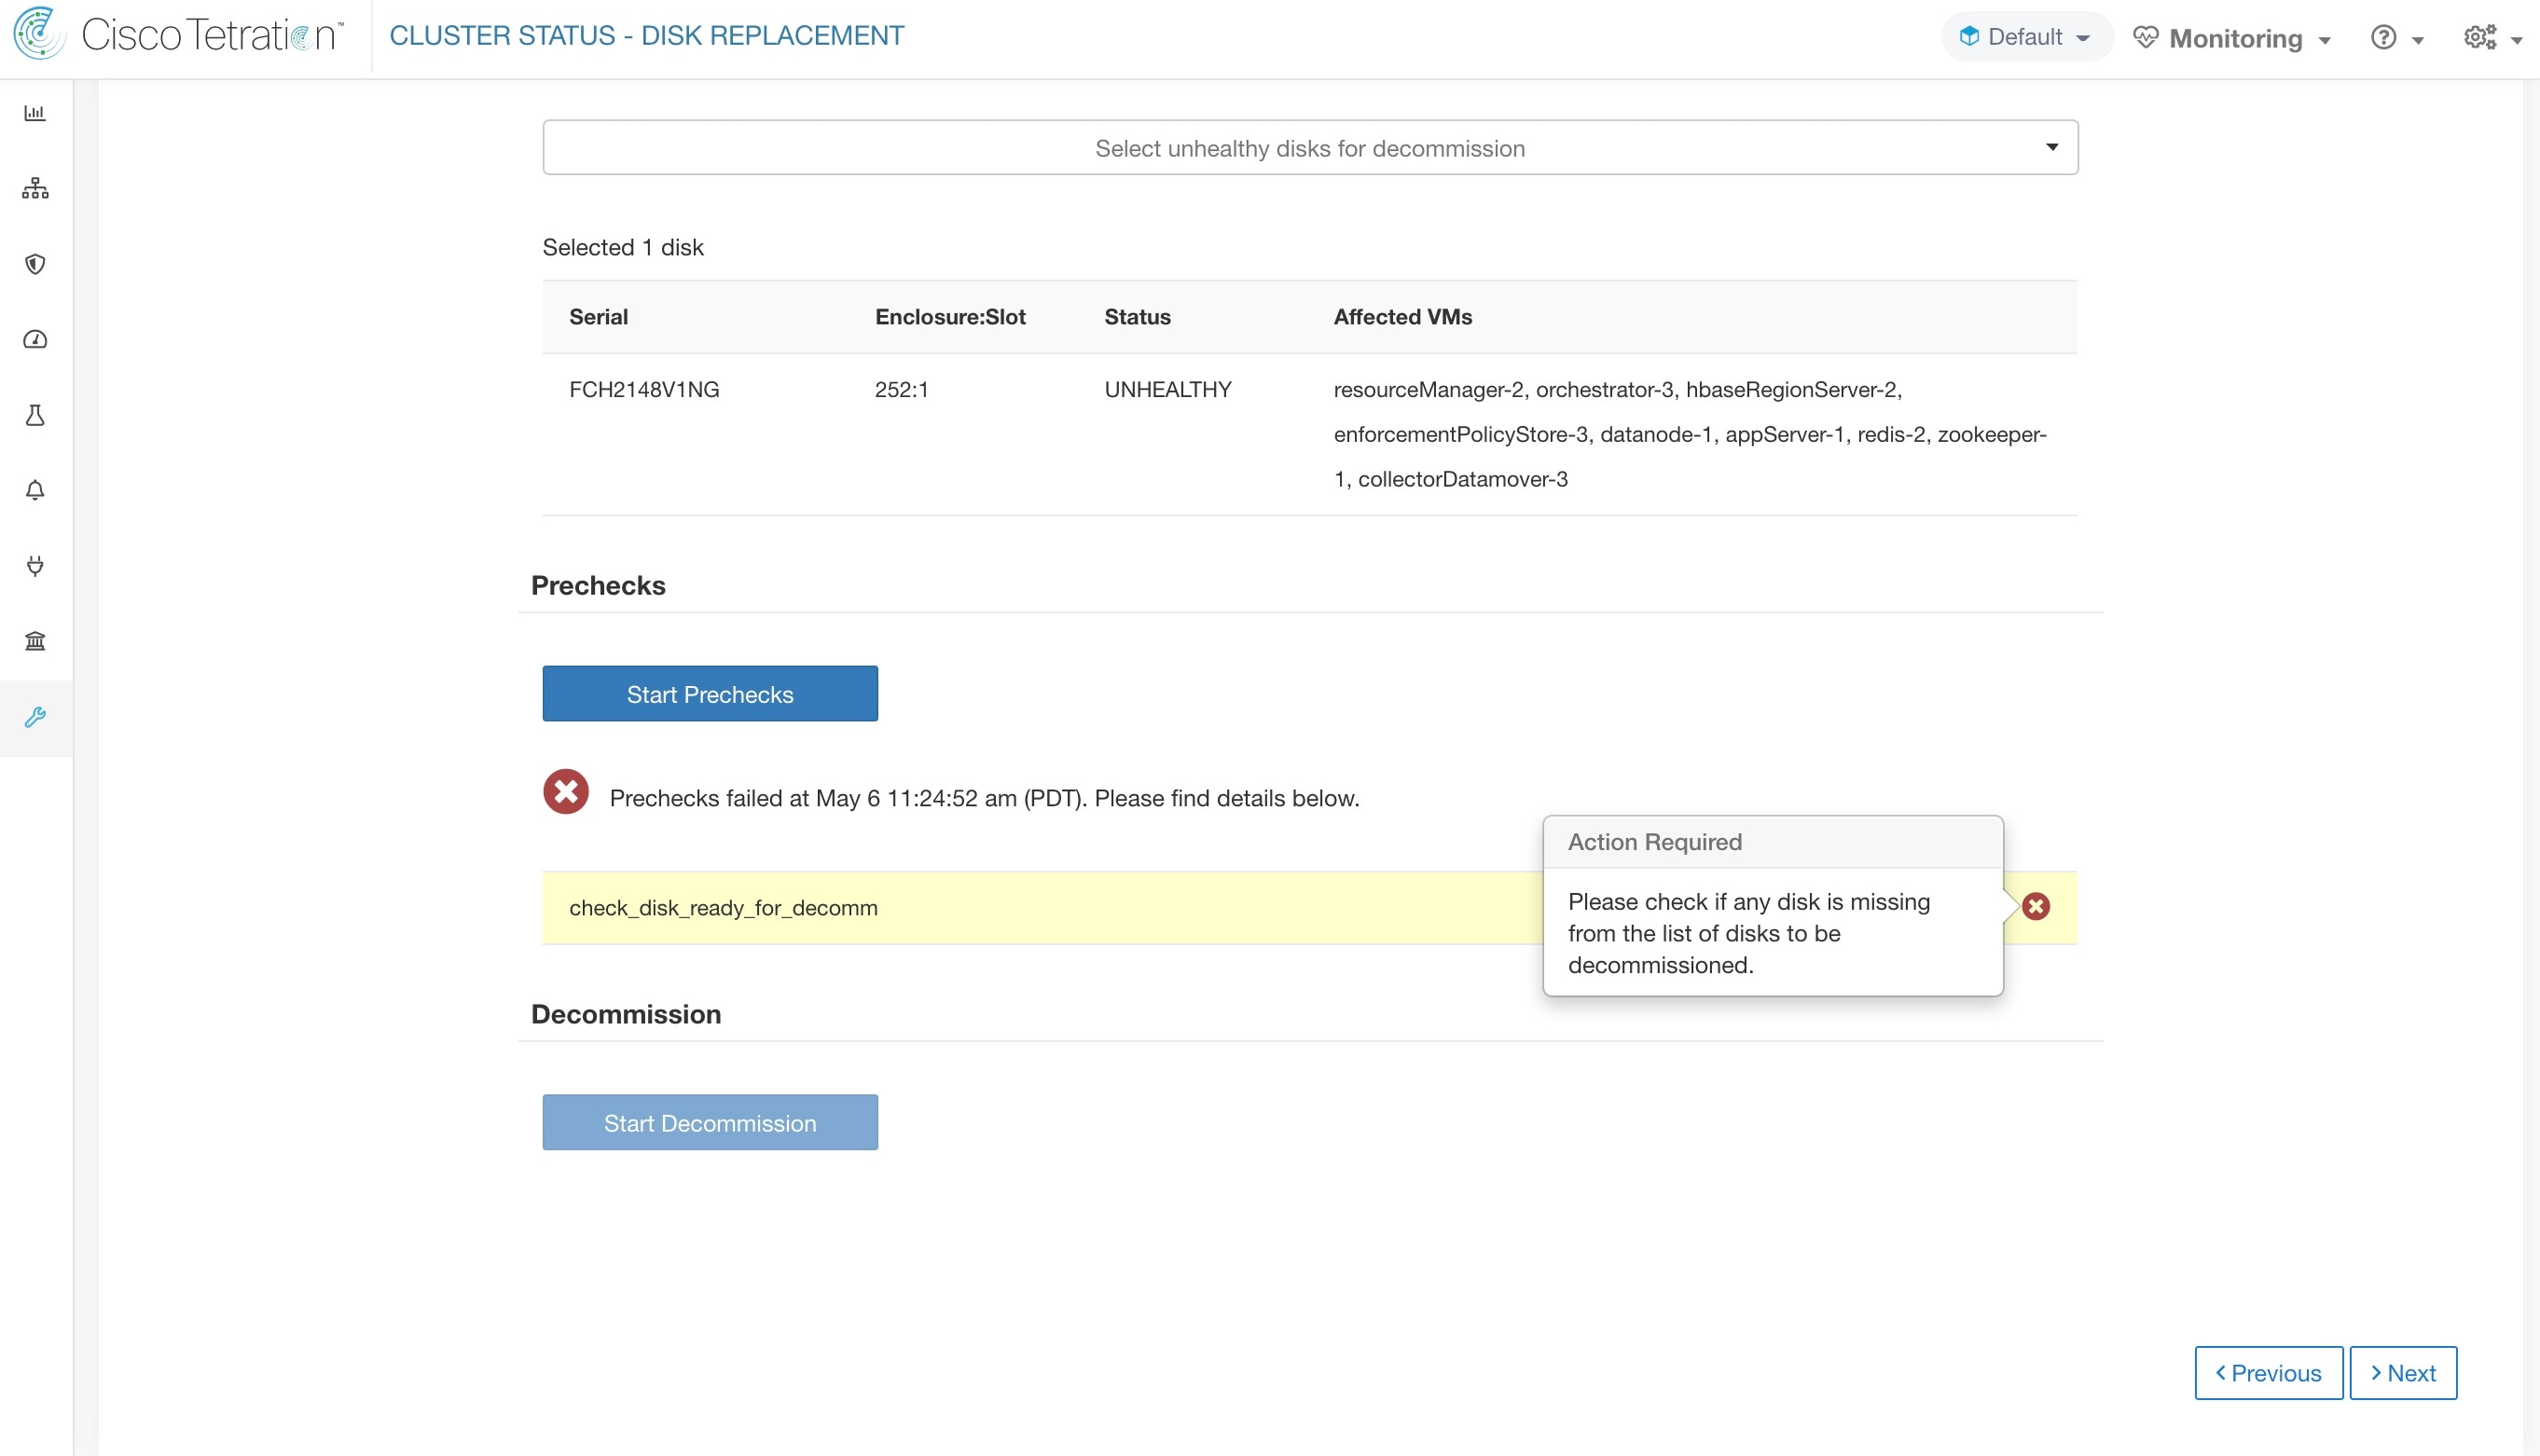Click the maintenance/wrench icon in sidebar

click(35, 717)
